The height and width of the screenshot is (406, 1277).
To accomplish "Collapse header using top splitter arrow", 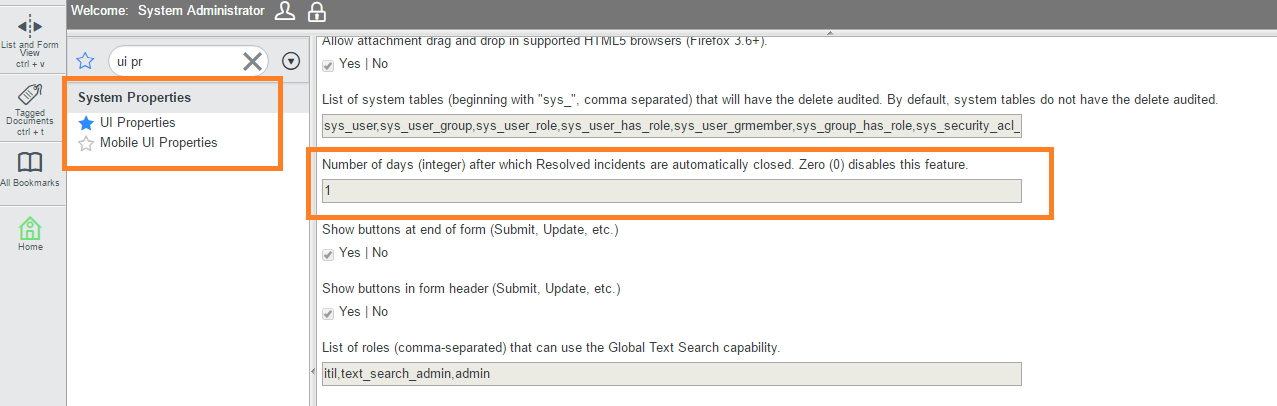I will (x=830, y=33).
